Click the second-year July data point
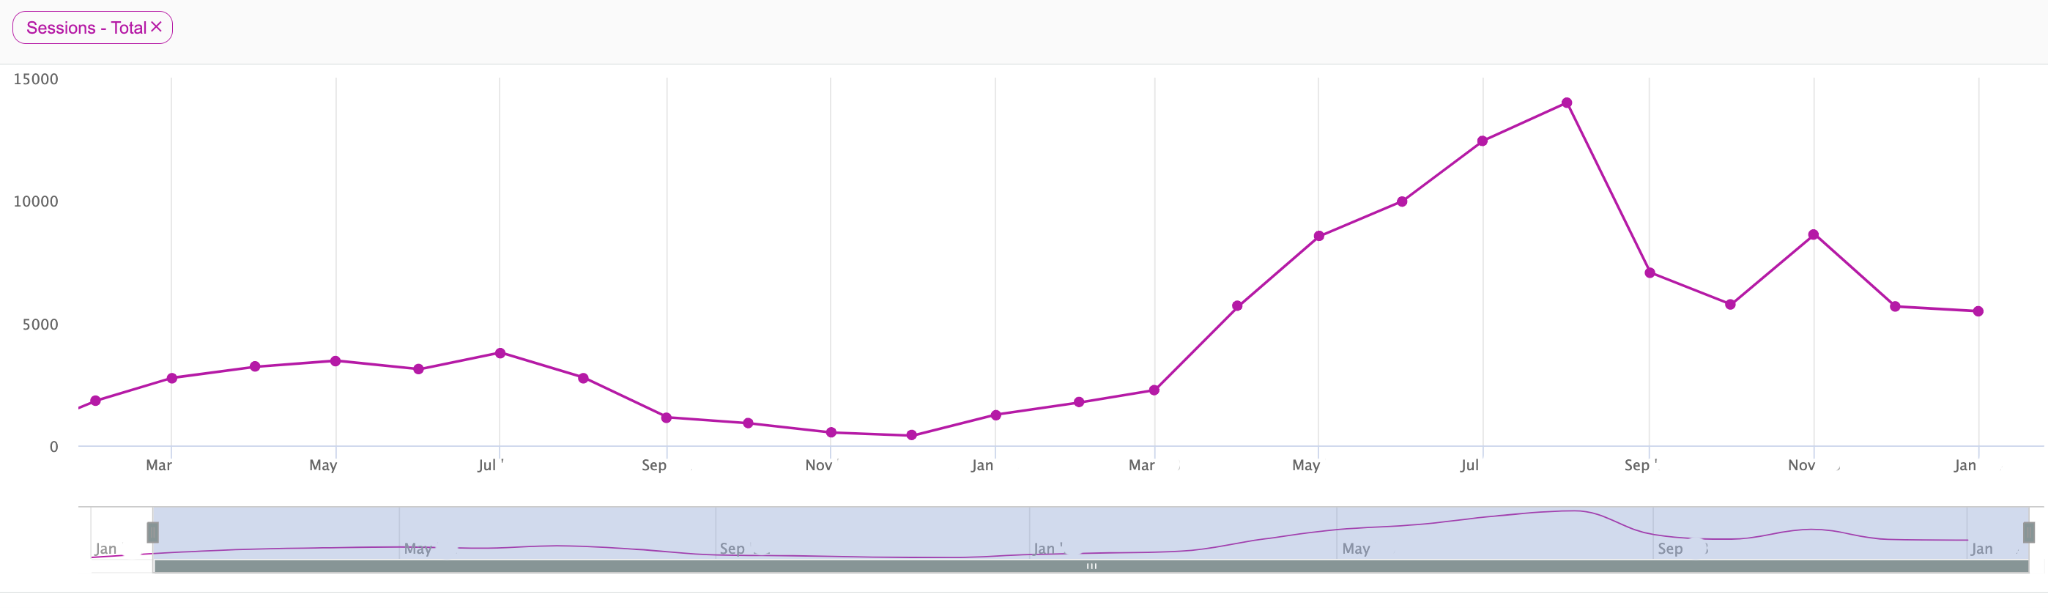 pos(1482,141)
